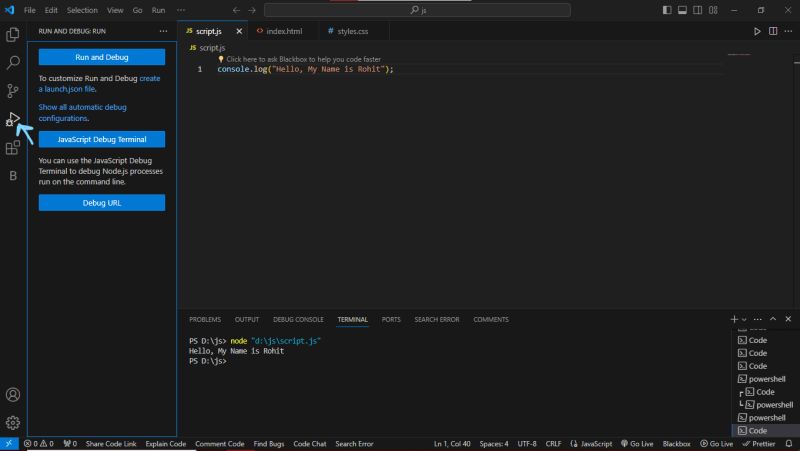Open errors and warnings status indicator
Viewport: 800px width, 451px height.
(39, 444)
